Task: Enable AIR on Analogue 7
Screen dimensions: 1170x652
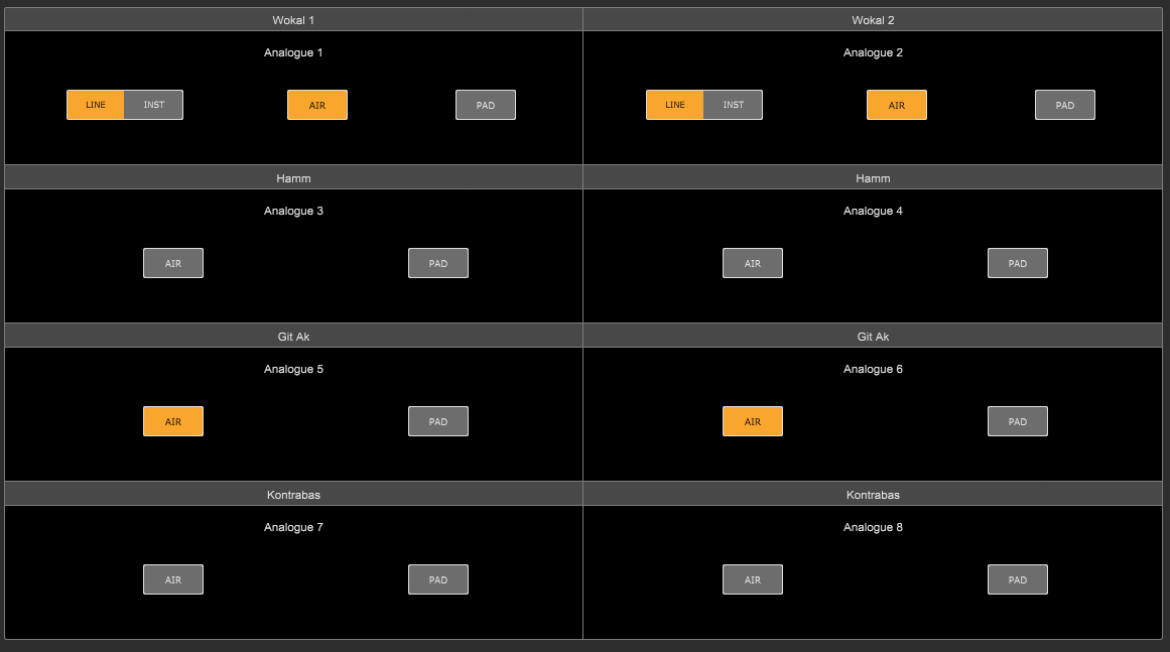Action: pyautogui.click(x=173, y=580)
